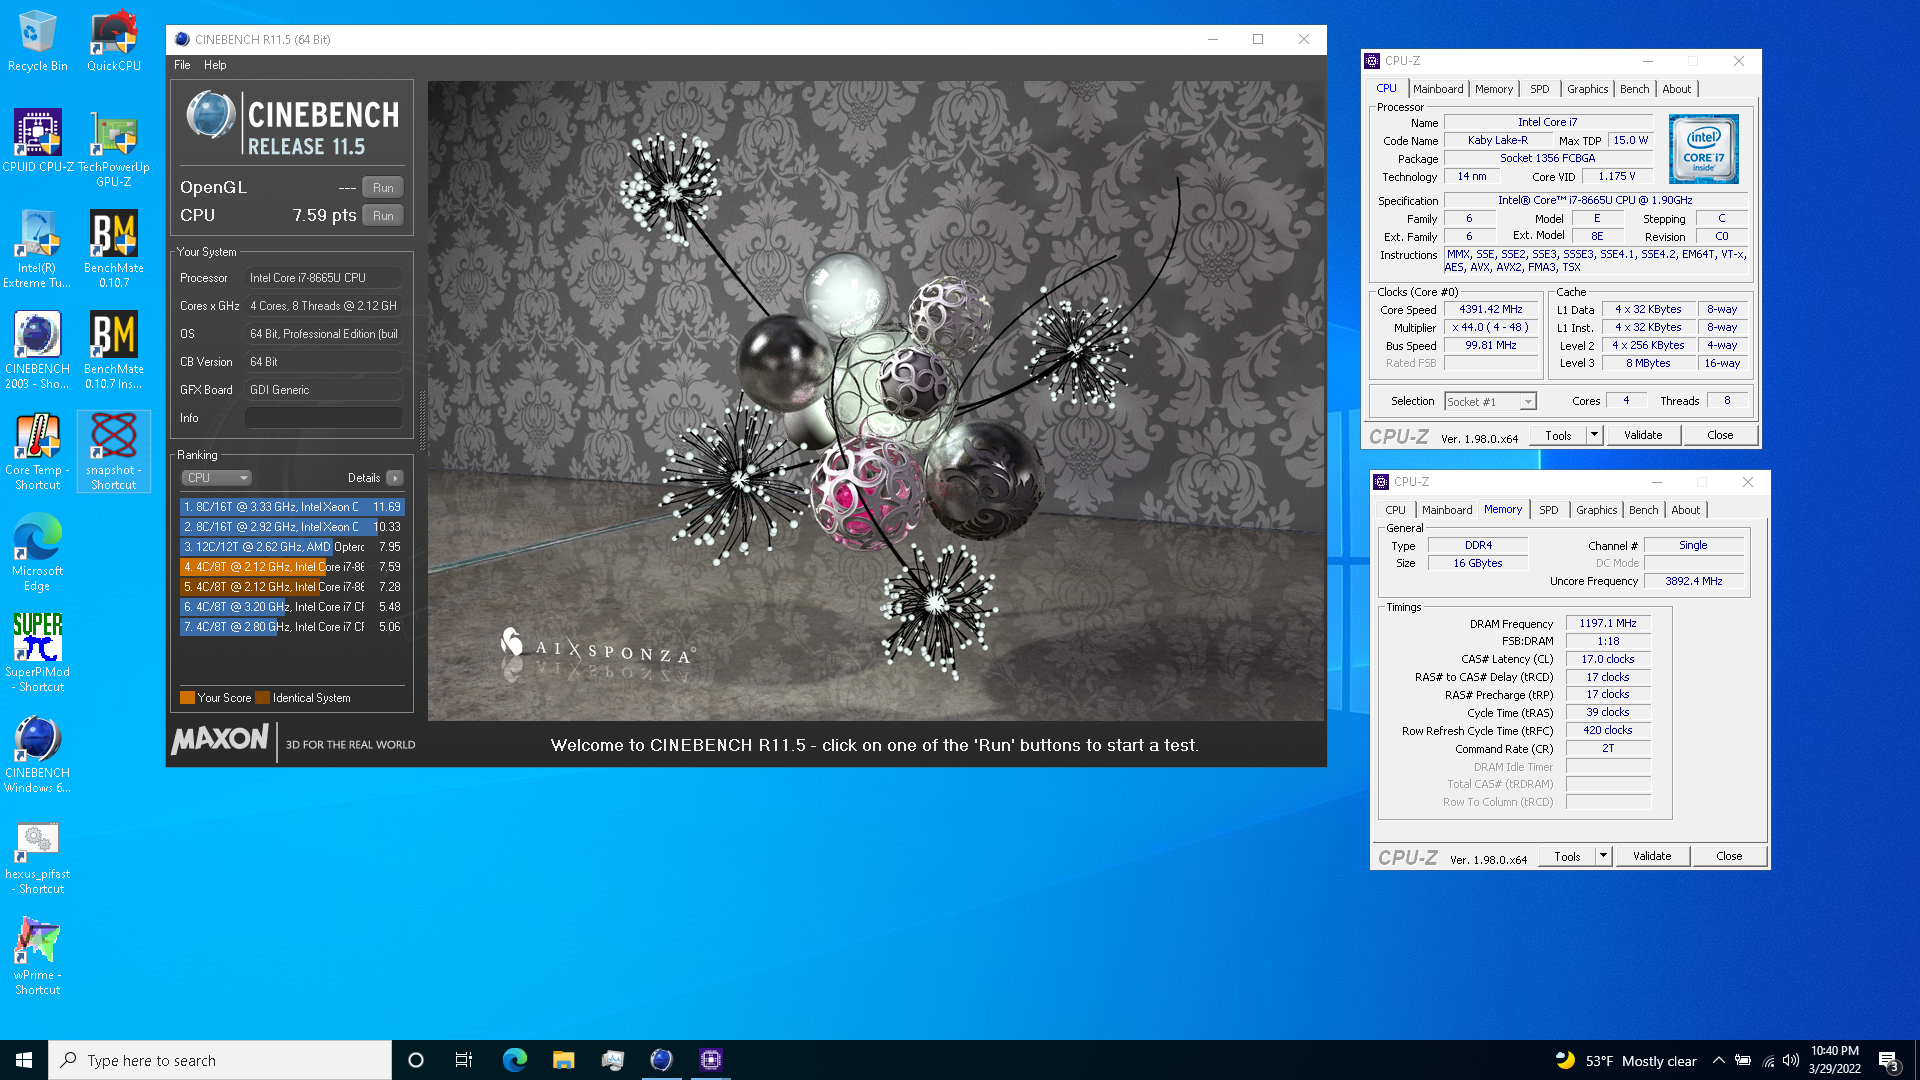Image resolution: width=1920 pixels, height=1080 pixels.
Task: Open Tools dropdown arrow in bottom CPU-Z
Action: coord(1603,856)
